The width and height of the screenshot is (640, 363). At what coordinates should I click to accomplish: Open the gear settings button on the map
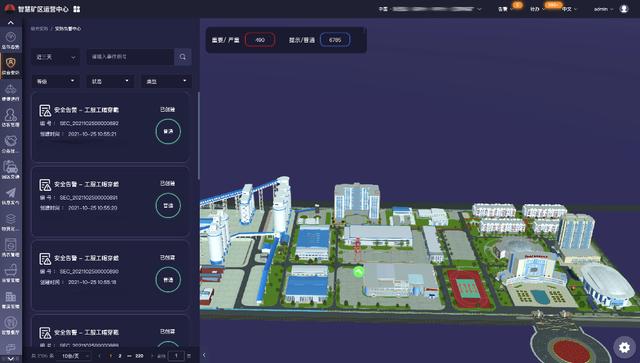coord(624,347)
